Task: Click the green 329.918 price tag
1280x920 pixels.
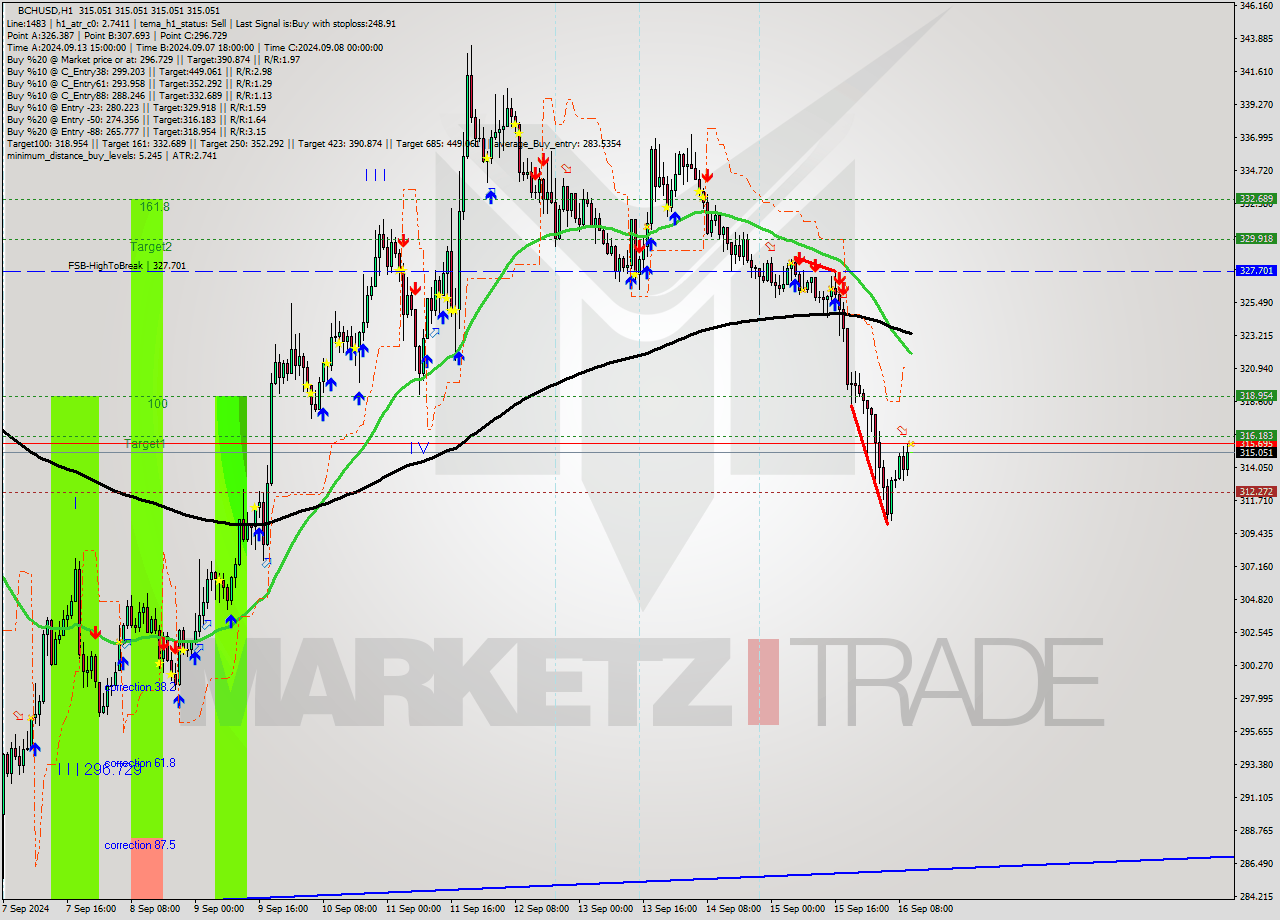Action: (x=1256, y=238)
